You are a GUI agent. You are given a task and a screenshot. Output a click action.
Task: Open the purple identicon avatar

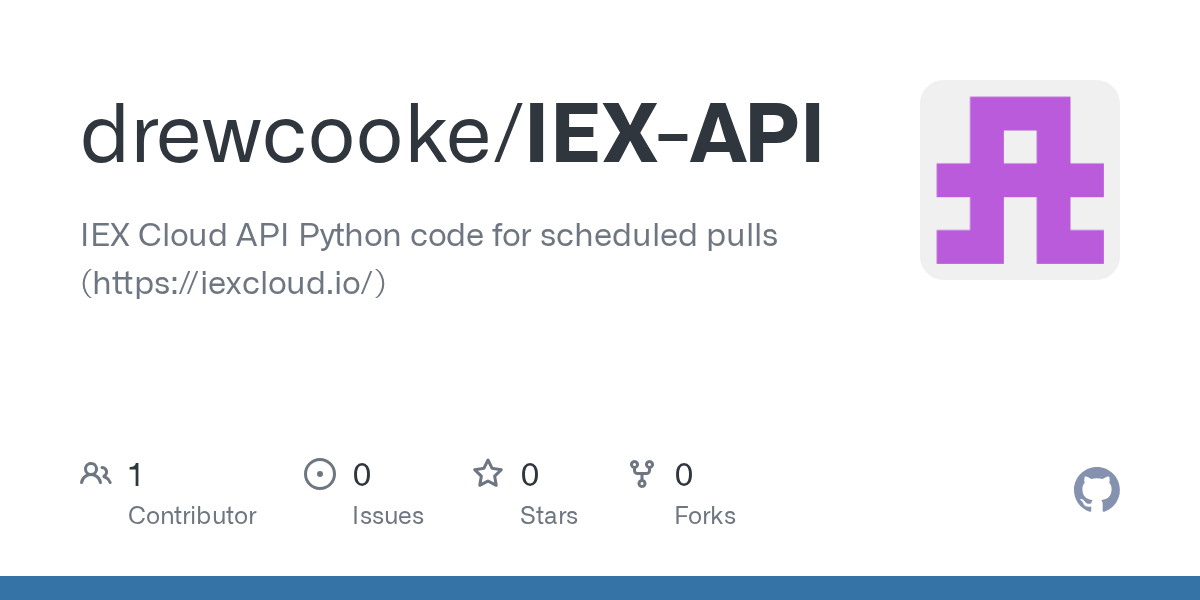[x=1019, y=180]
